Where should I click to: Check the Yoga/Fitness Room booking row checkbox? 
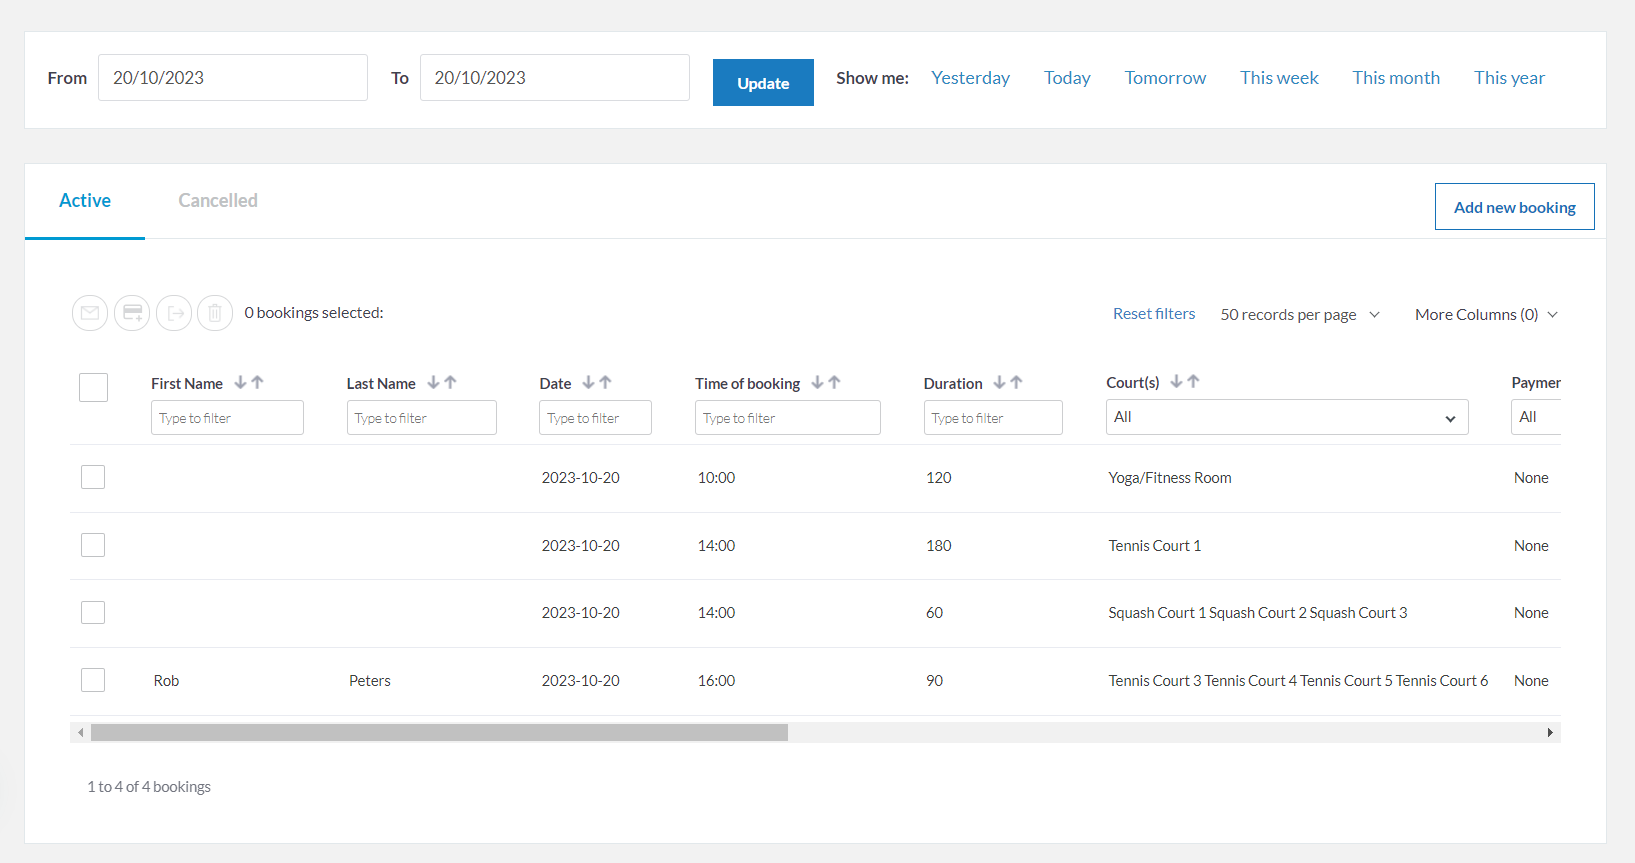pos(93,477)
